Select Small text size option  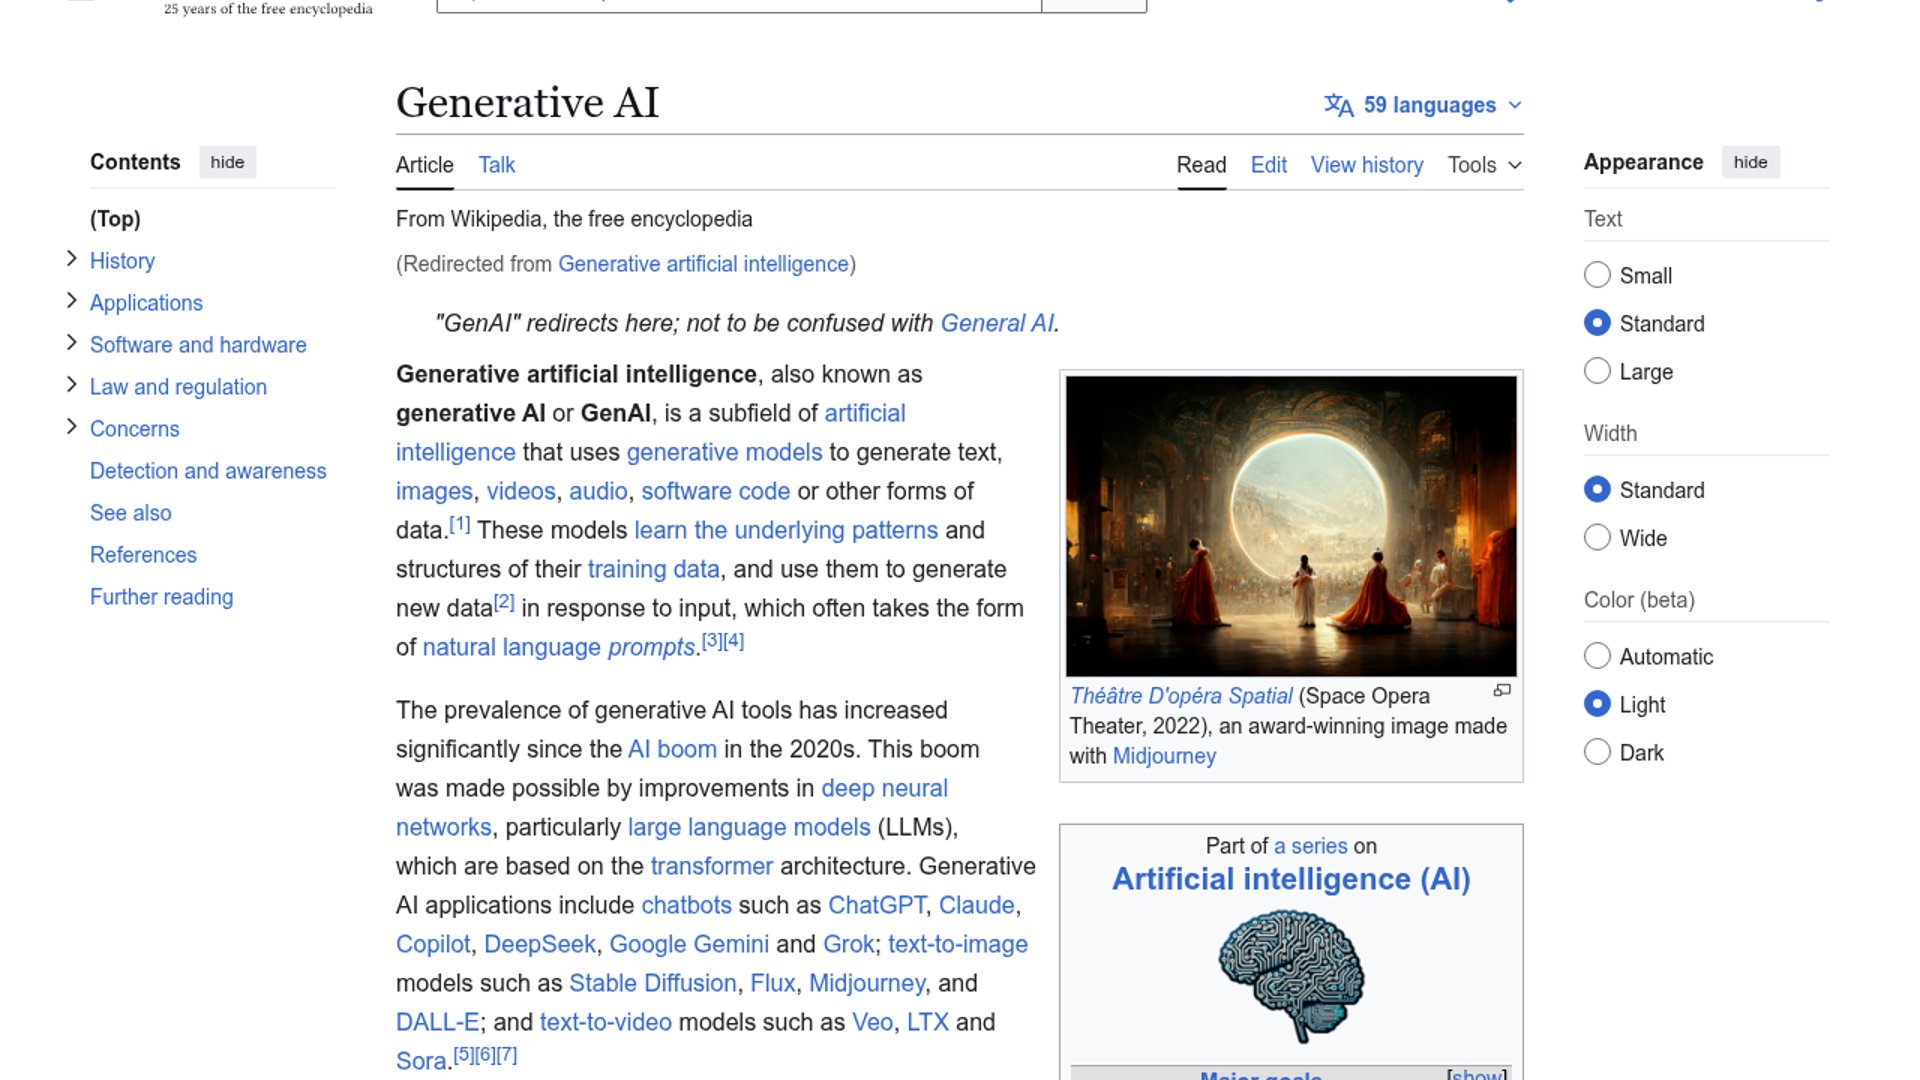pos(1597,275)
